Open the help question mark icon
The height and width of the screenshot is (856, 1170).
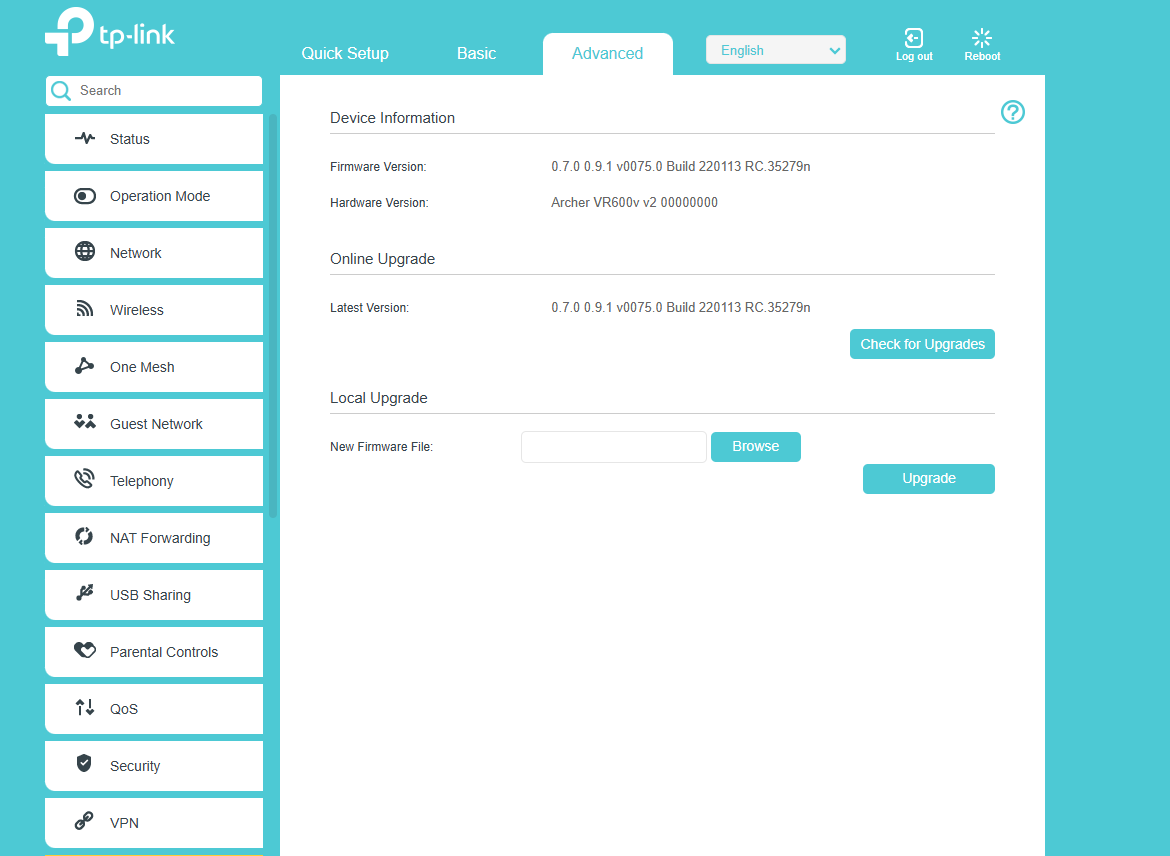pyautogui.click(x=1013, y=112)
